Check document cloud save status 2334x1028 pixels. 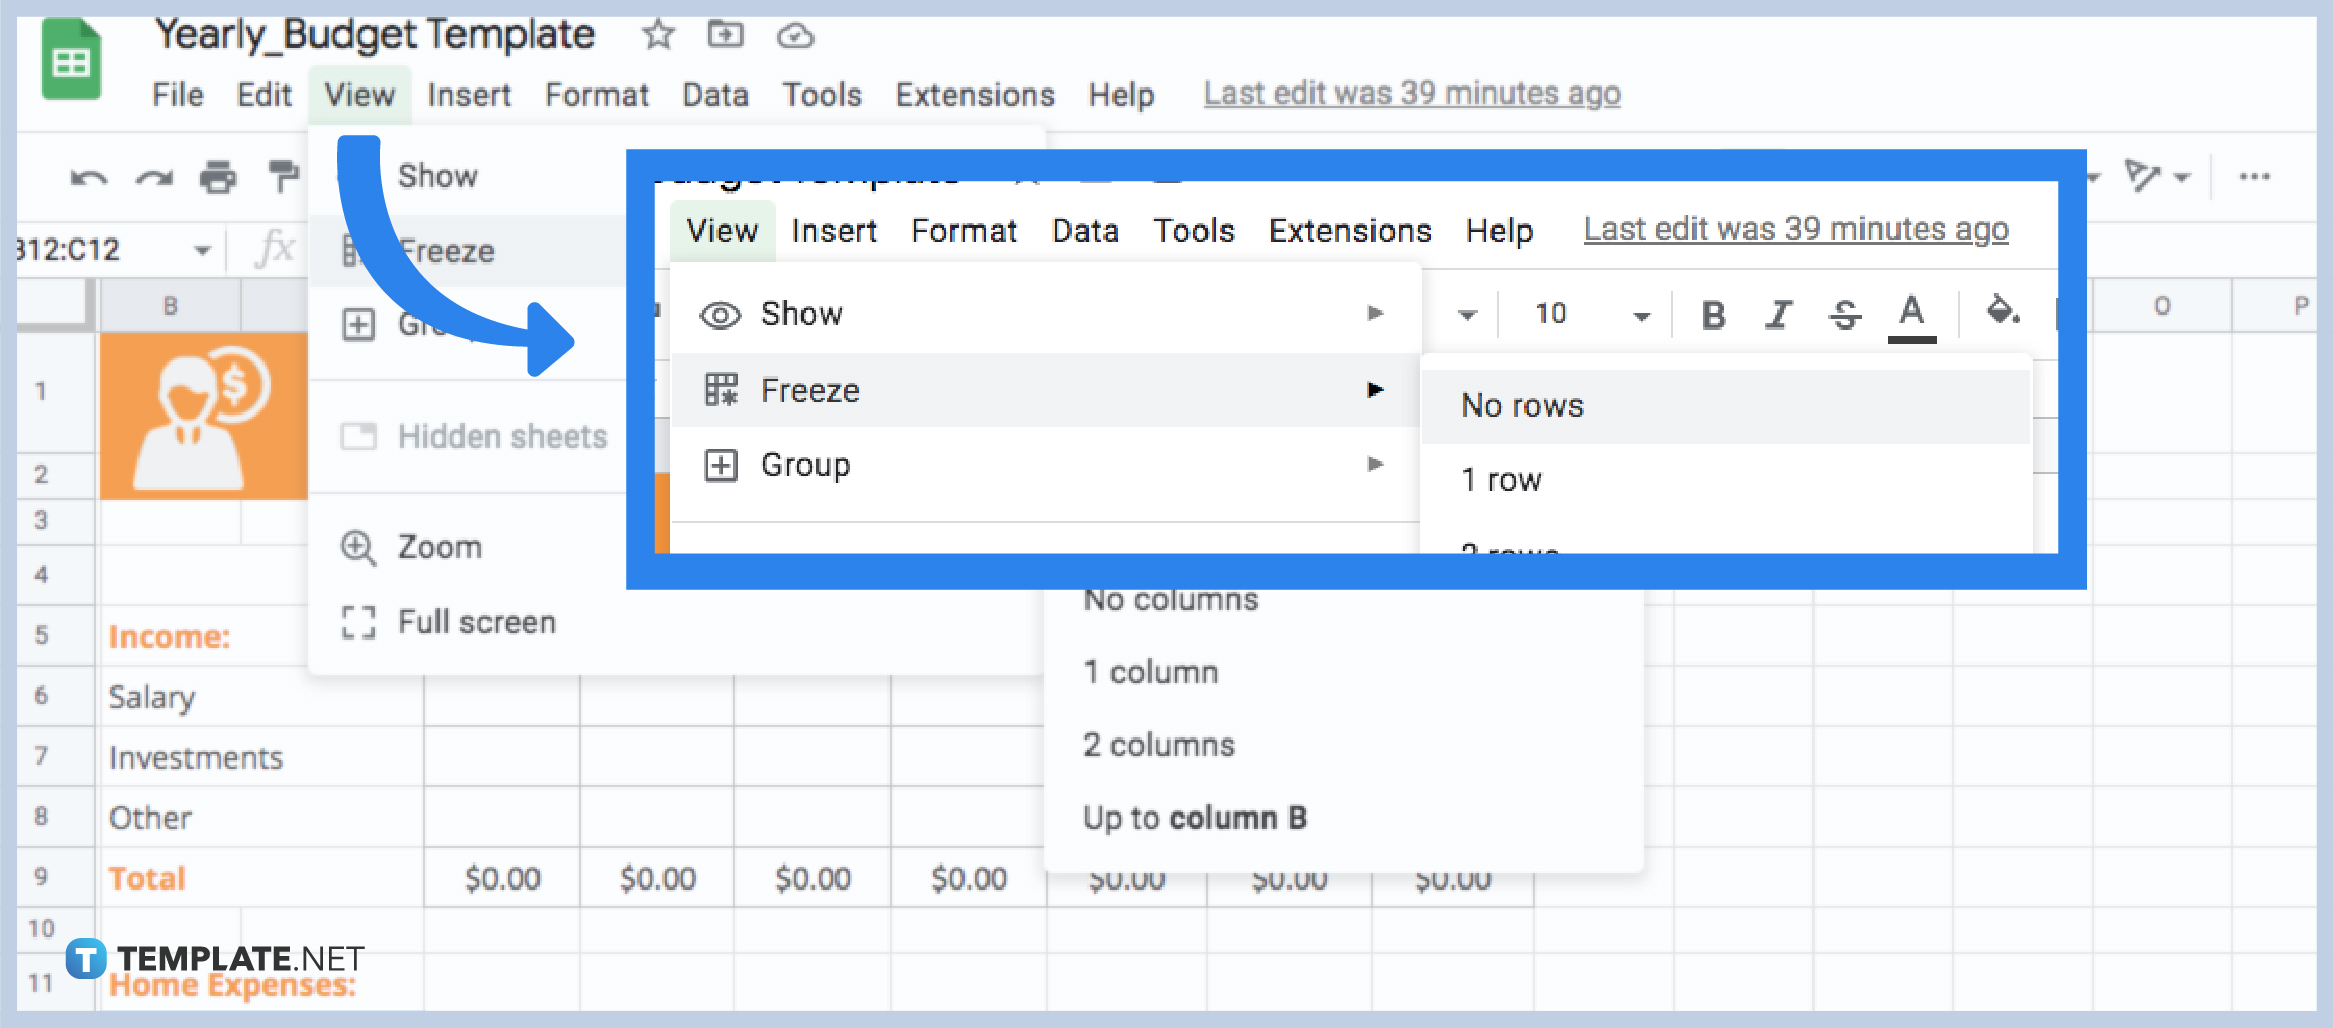coord(795,36)
